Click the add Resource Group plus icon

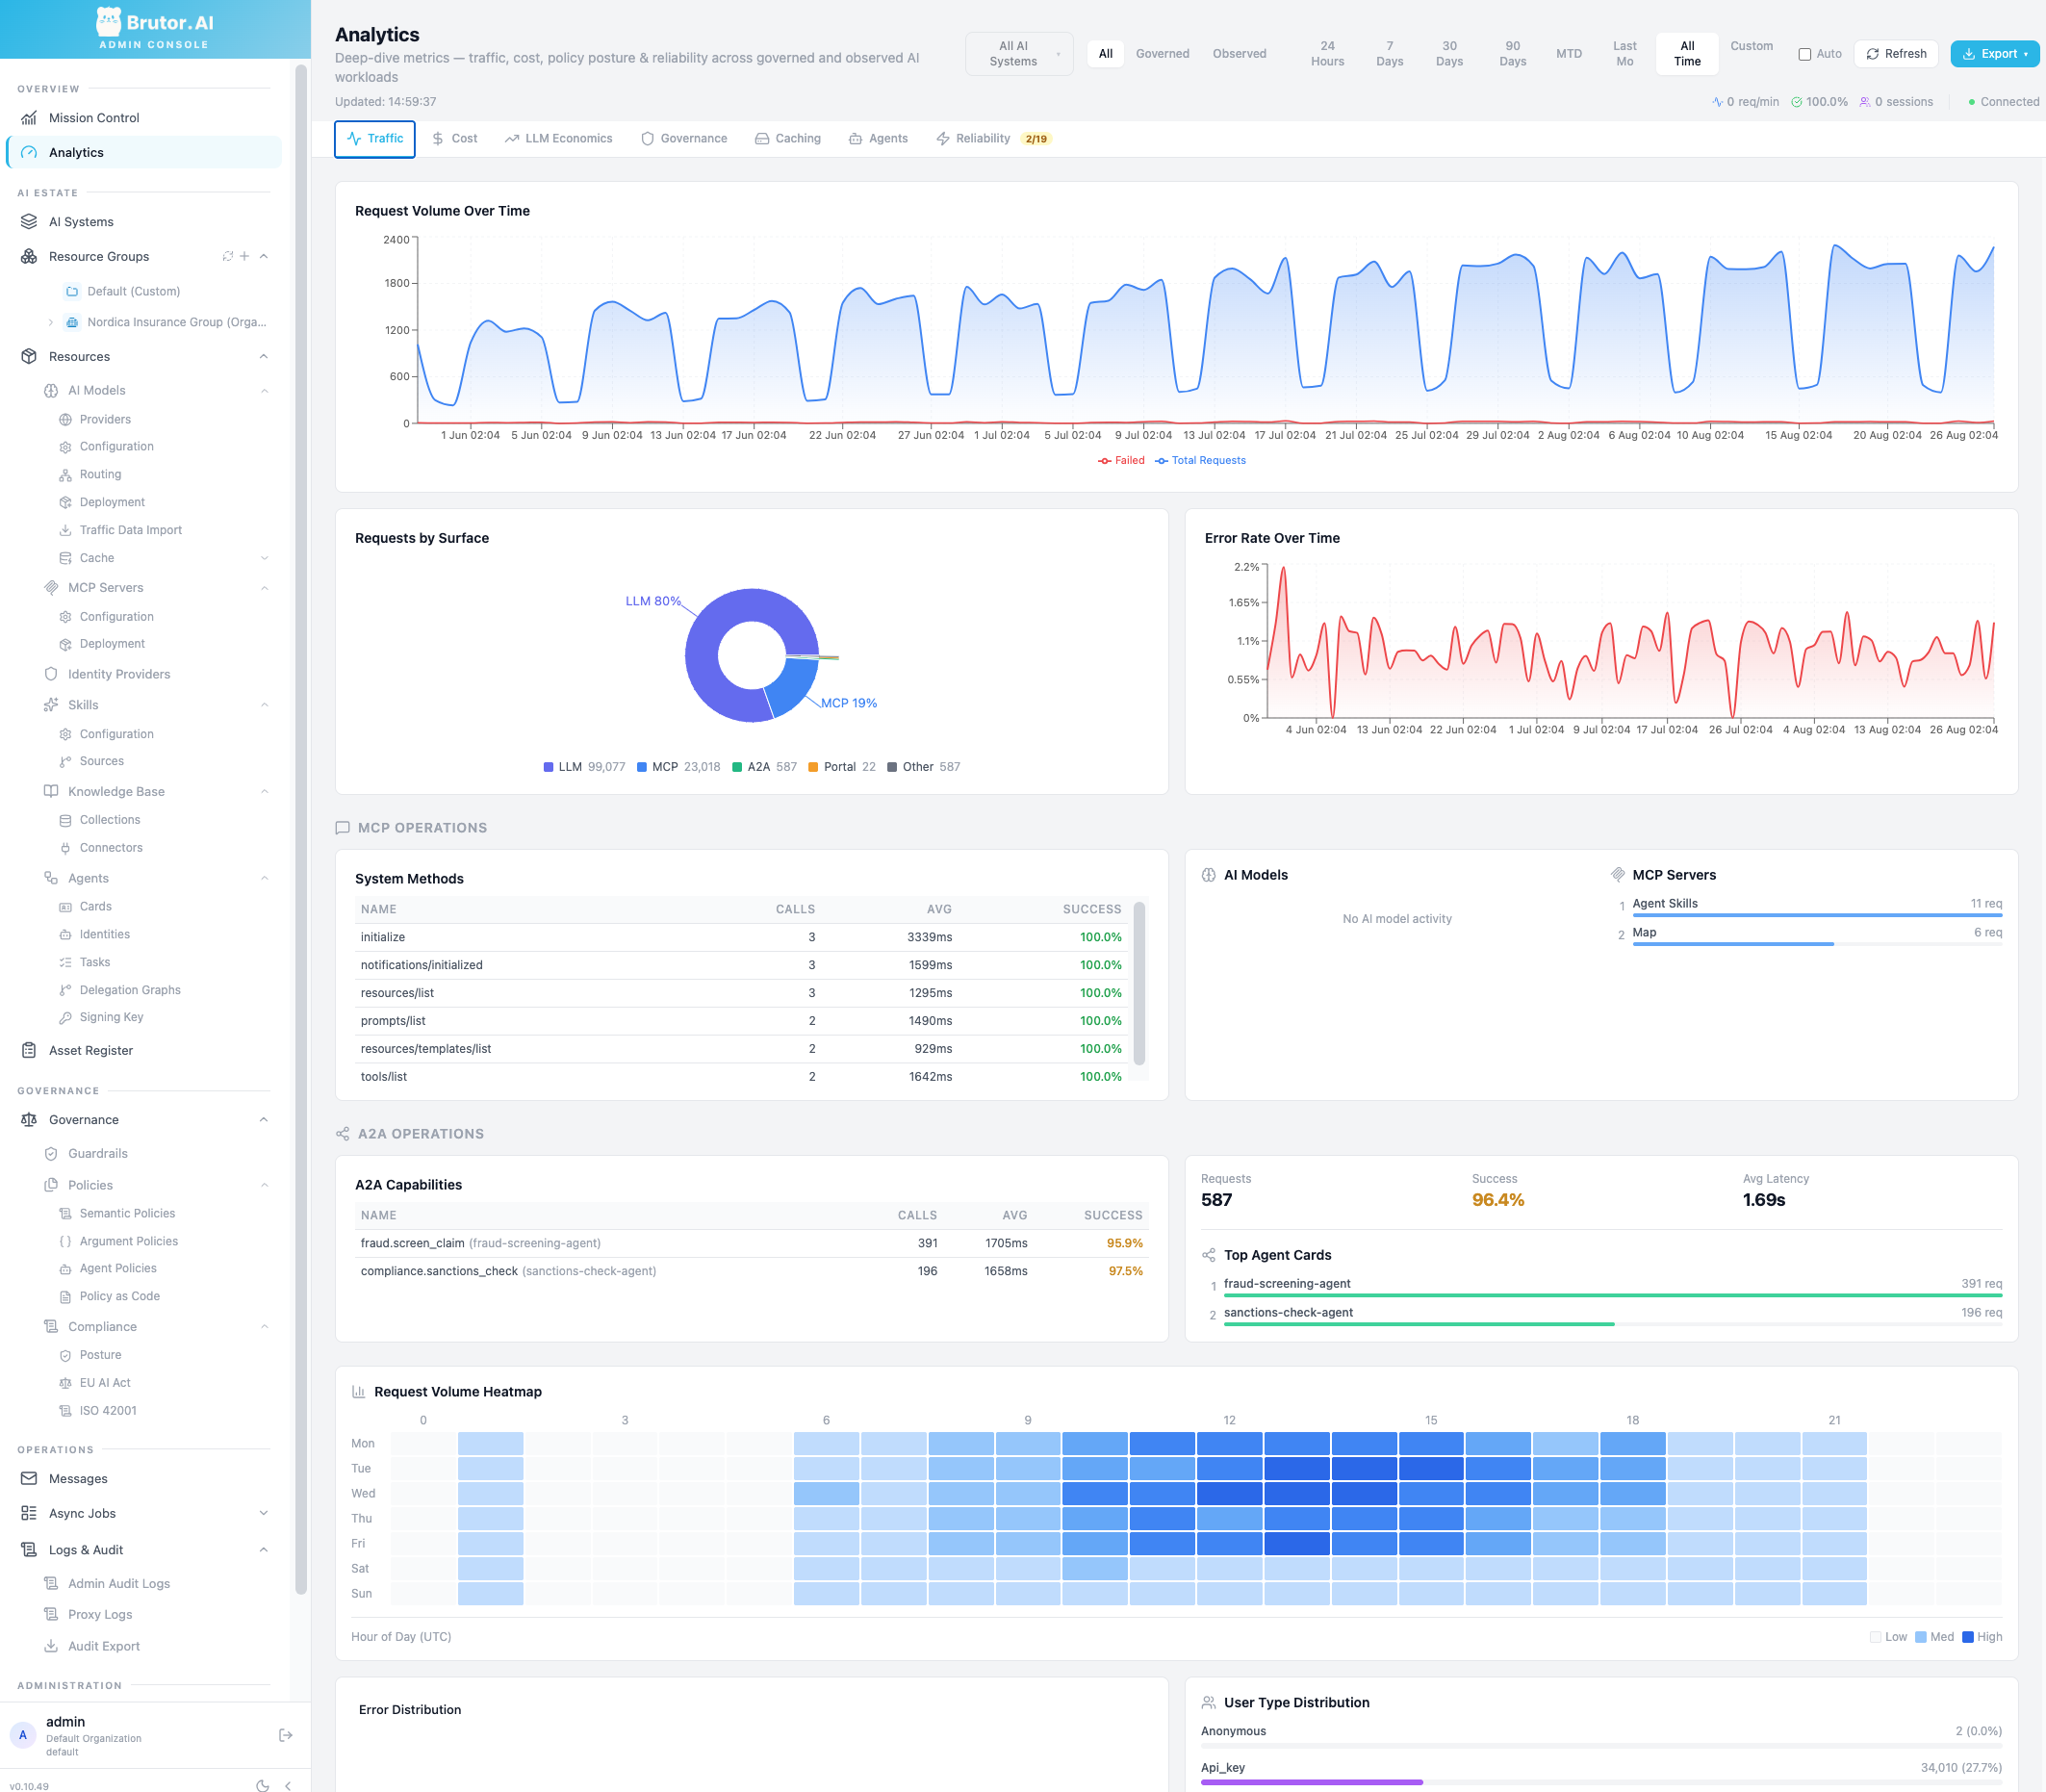tap(244, 256)
